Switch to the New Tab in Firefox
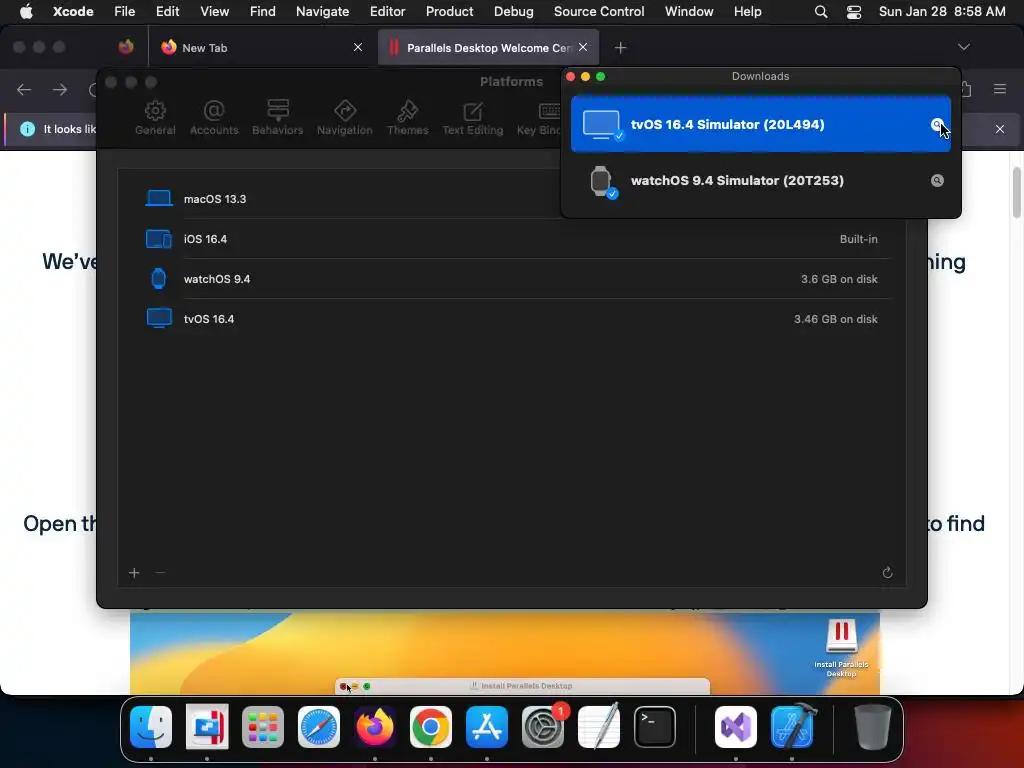Image resolution: width=1024 pixels, height=768 pixels. pos(261,48)
